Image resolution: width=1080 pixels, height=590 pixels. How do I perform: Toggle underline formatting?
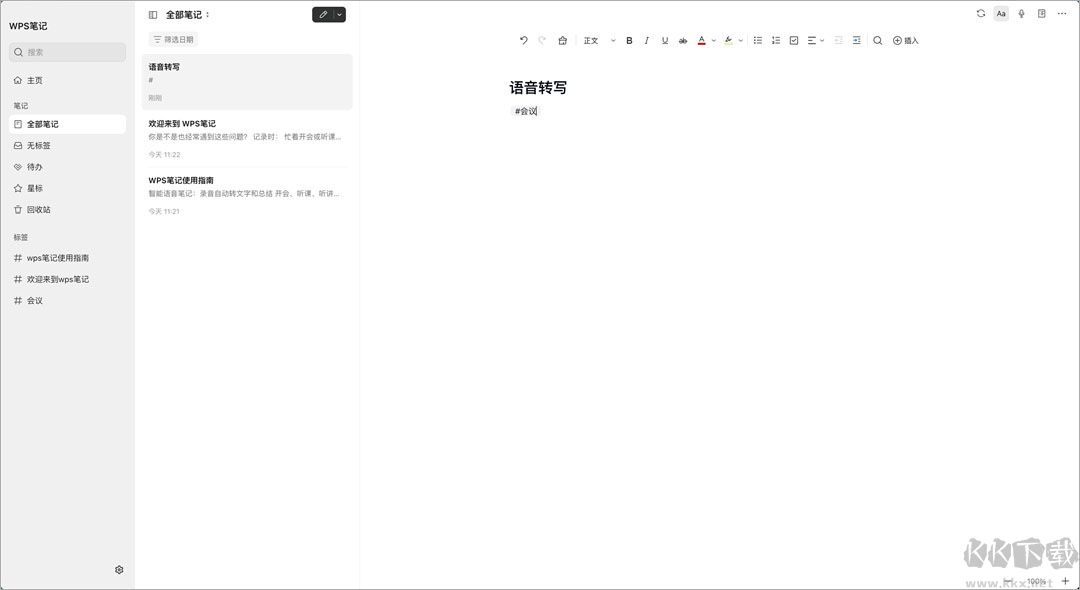click(x=664, y=40)
